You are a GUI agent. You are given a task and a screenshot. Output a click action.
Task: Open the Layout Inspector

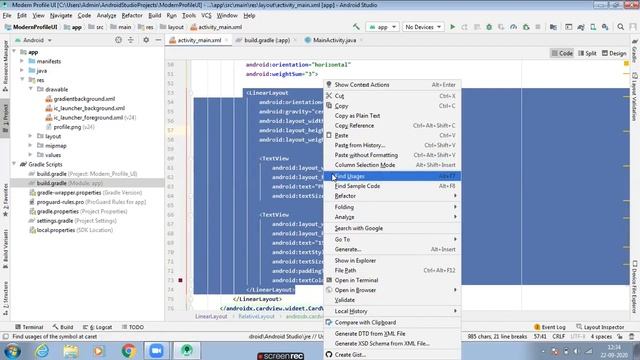click(x=600, y=327)
